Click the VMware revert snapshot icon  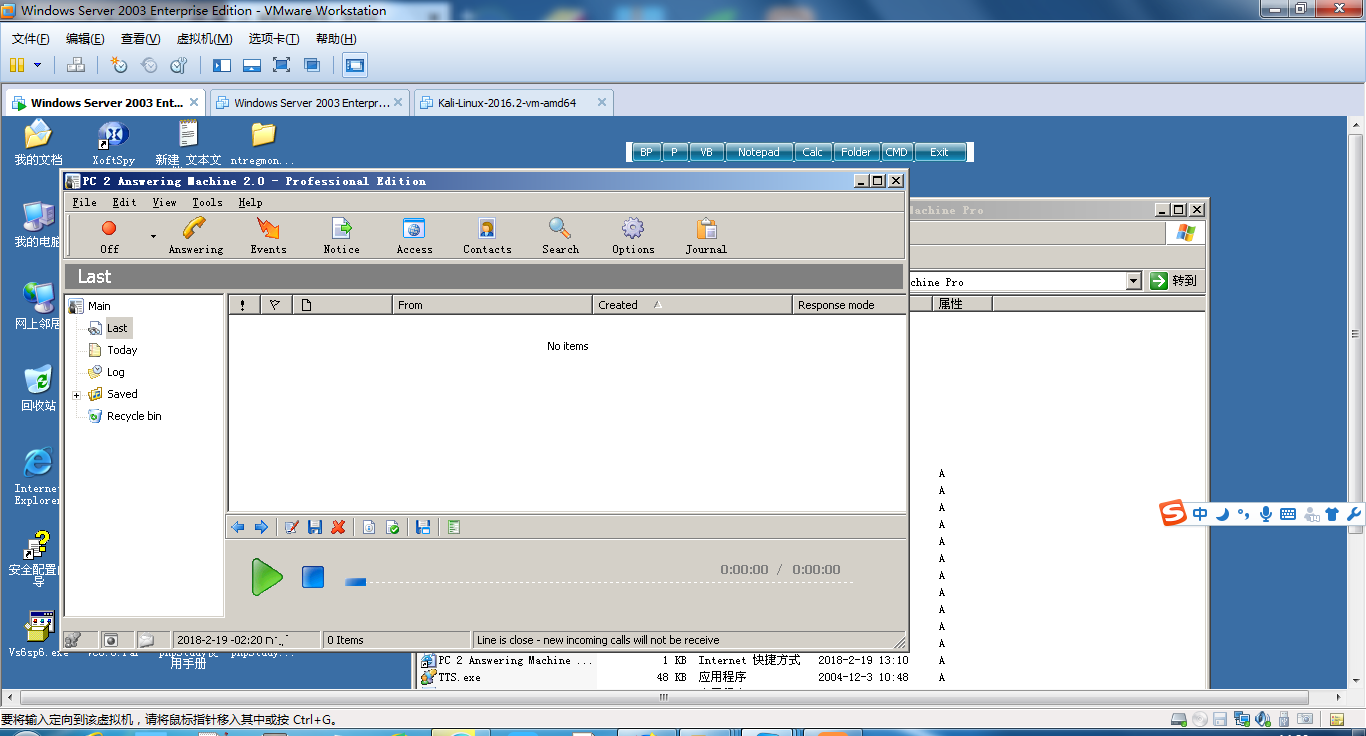(x=149, y=65)
